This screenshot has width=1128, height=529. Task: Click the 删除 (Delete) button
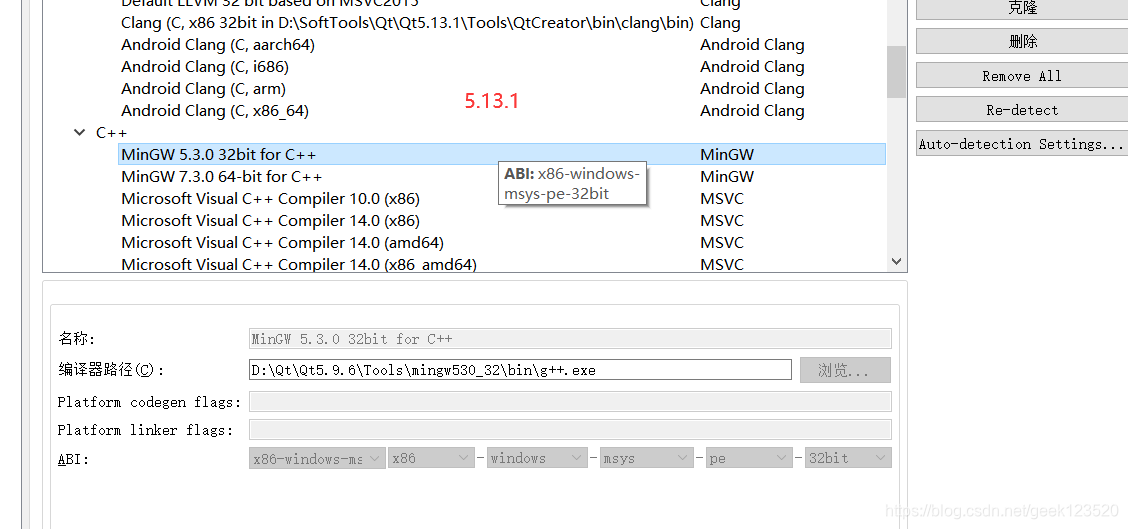point(1022,42)
